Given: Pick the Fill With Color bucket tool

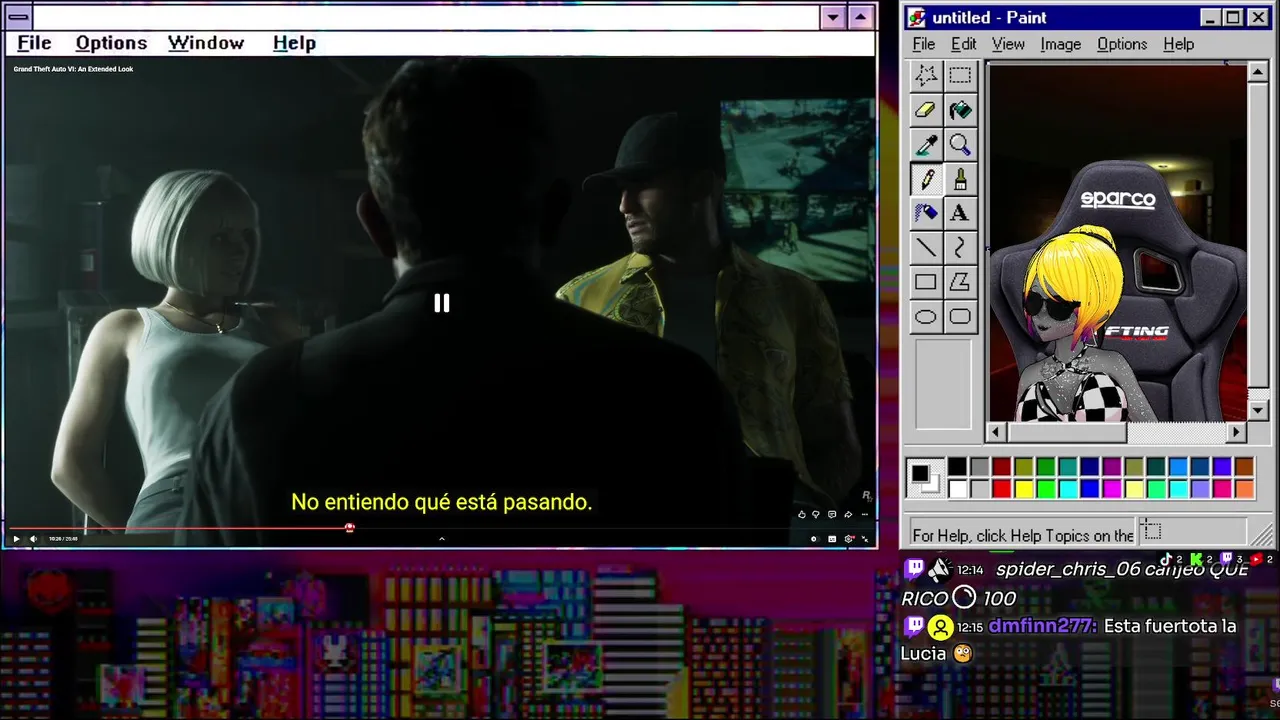Looking at the screenshot, I should [960, 110].
